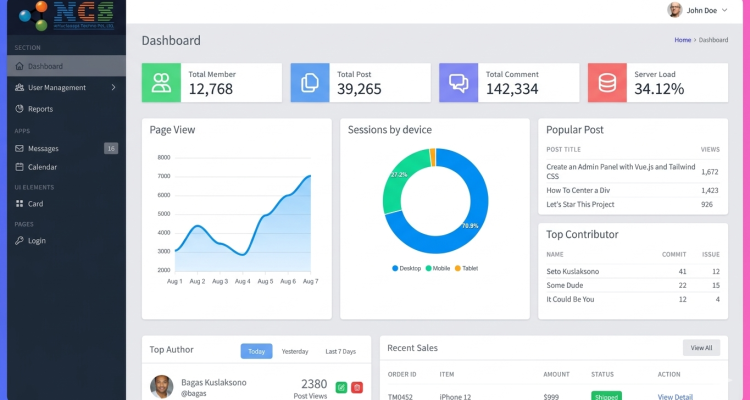Click the View All button in Recent Sales
The image size is (750, 400).
click(701, 348)
